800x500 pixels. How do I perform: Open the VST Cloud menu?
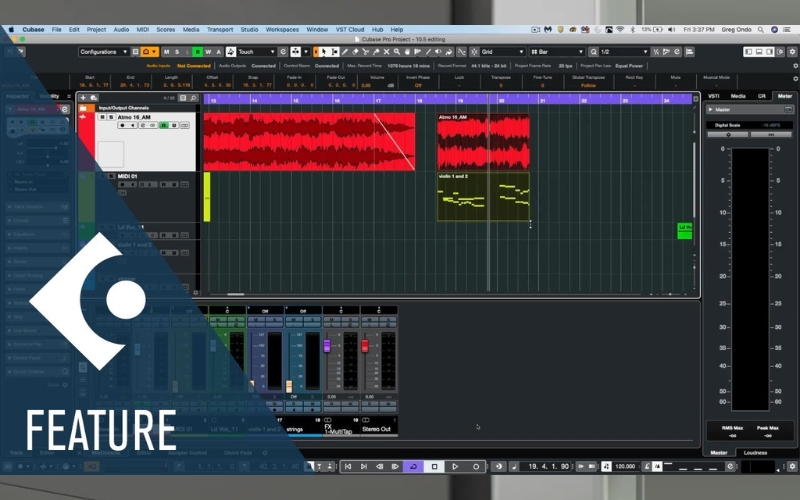(349, 30)
